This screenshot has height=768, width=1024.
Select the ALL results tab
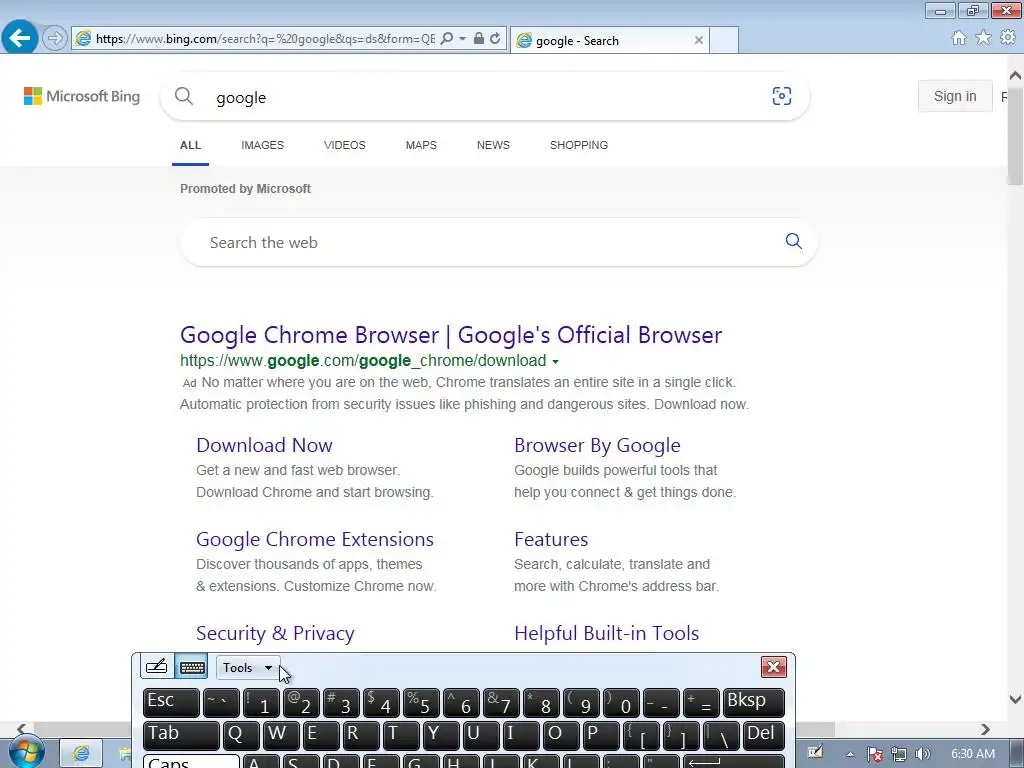tap(191, 145)
